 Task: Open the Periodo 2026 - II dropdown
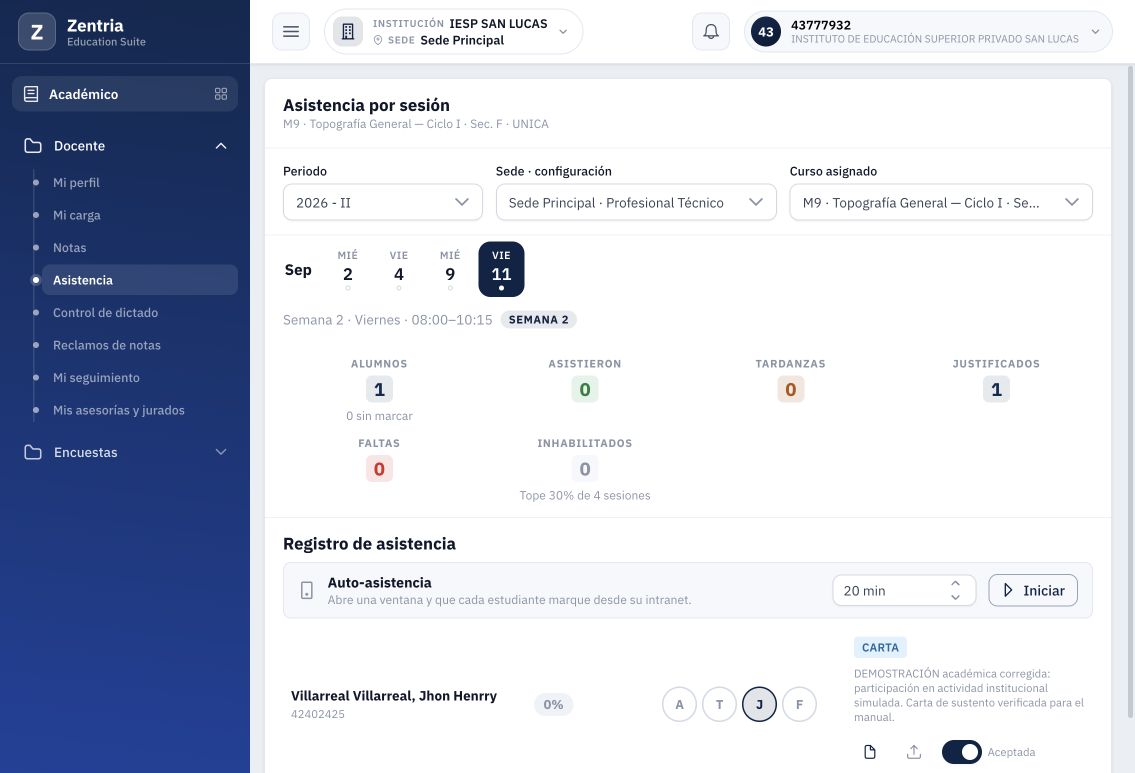coord(383,203)
